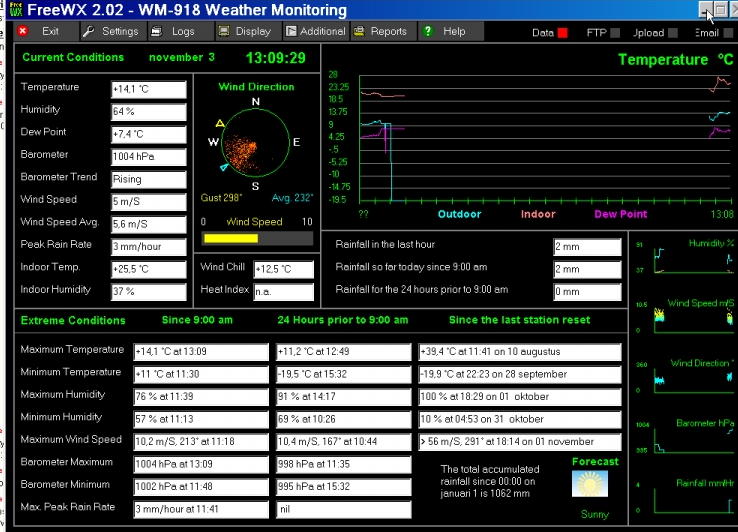The width and height of the screenshot is (738, 532).
Task: Click the Additional toolbar icon
Action: [x=291, y=32]
